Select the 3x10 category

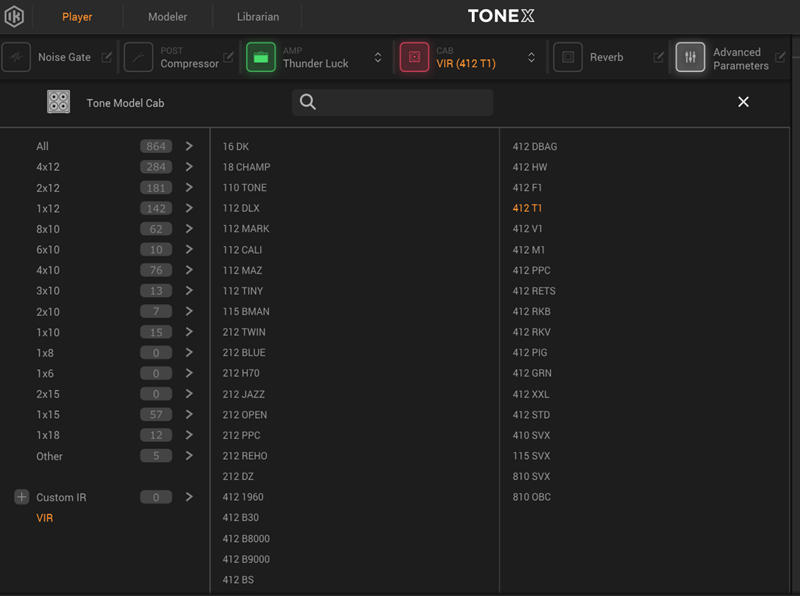point(48,291)
